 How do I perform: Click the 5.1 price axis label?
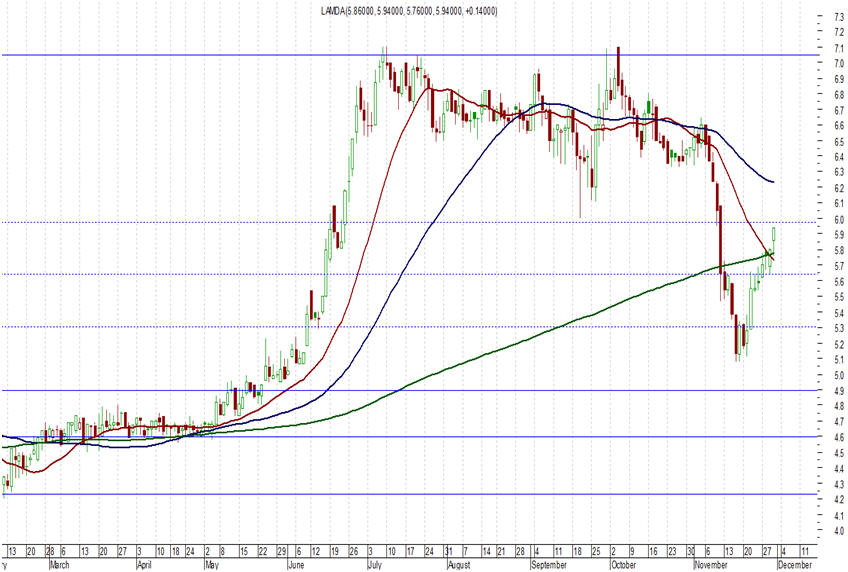point(839,360)
